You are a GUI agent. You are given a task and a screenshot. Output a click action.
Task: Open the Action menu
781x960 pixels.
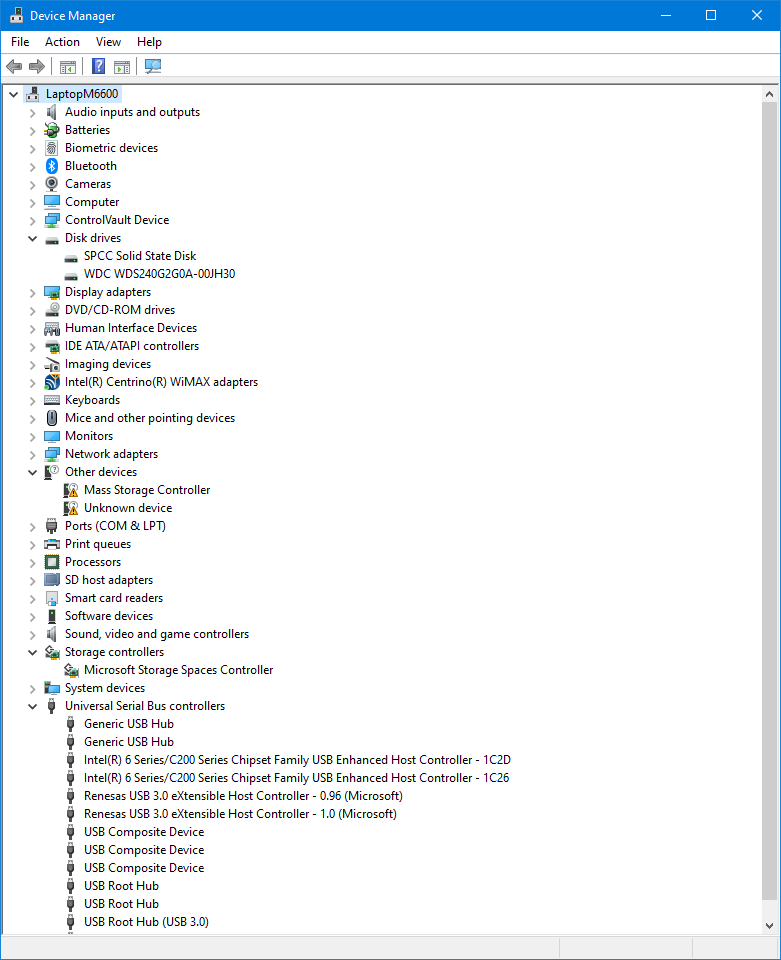pos(62,42)
